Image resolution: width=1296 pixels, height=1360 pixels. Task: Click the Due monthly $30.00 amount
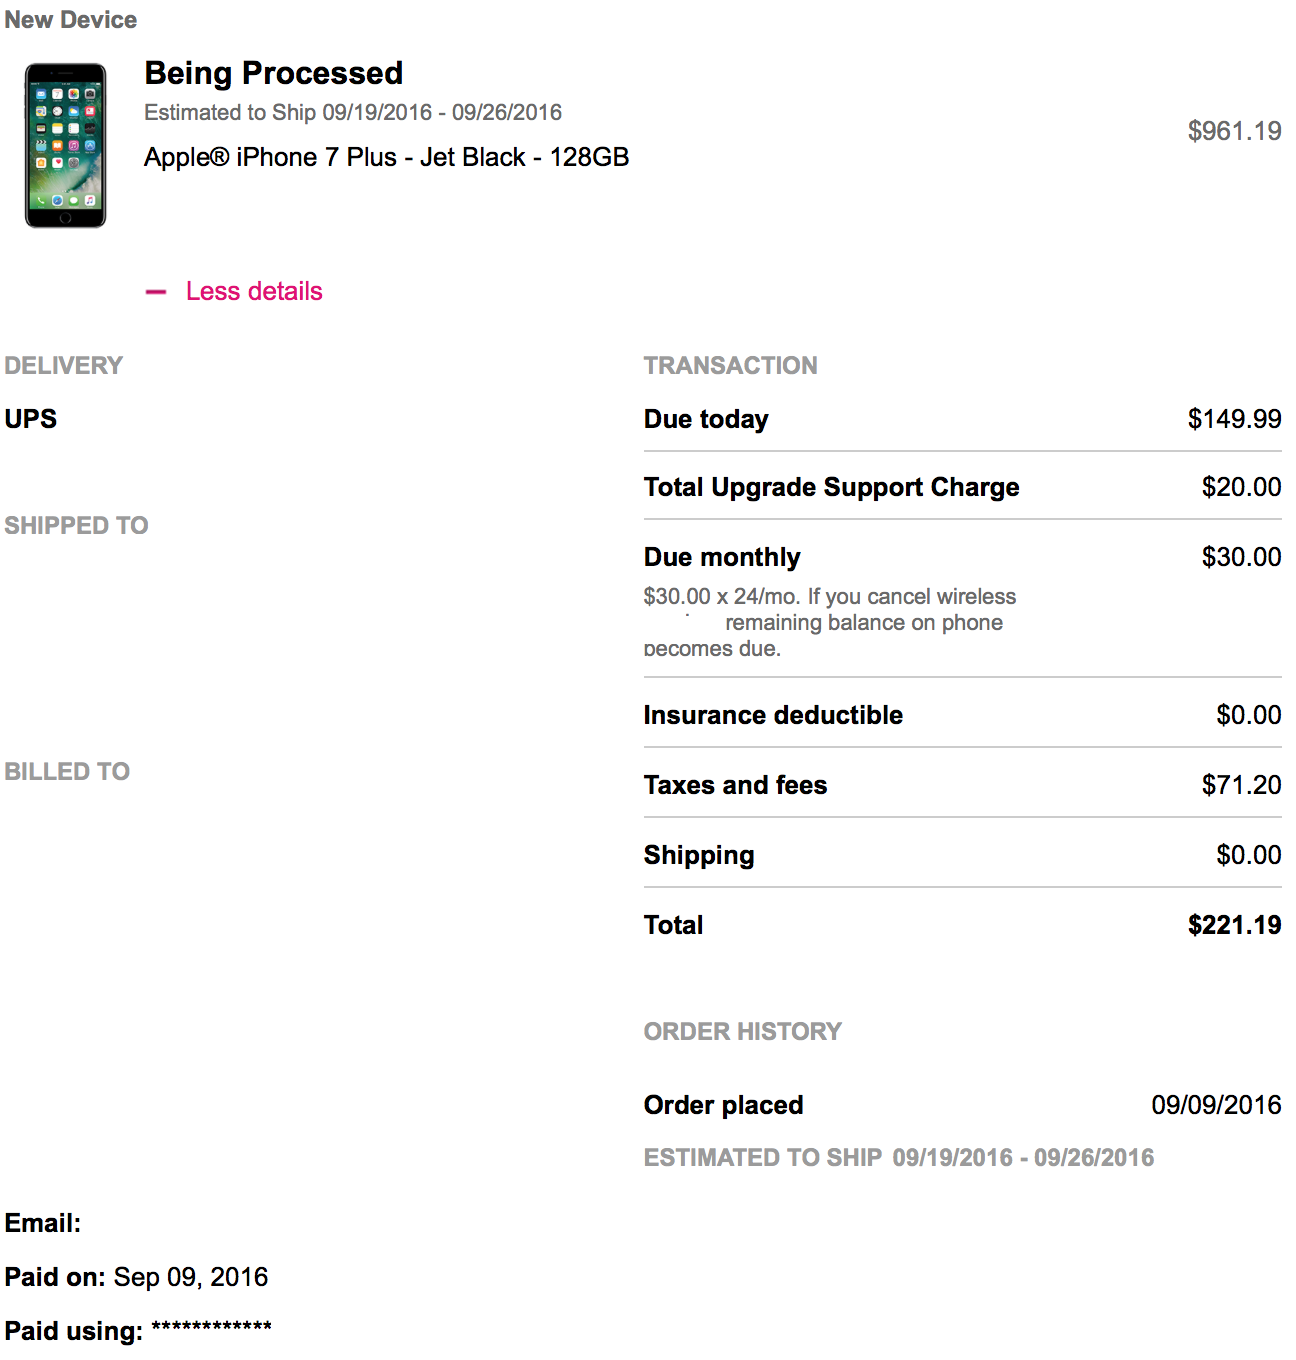pos(1241,557)
